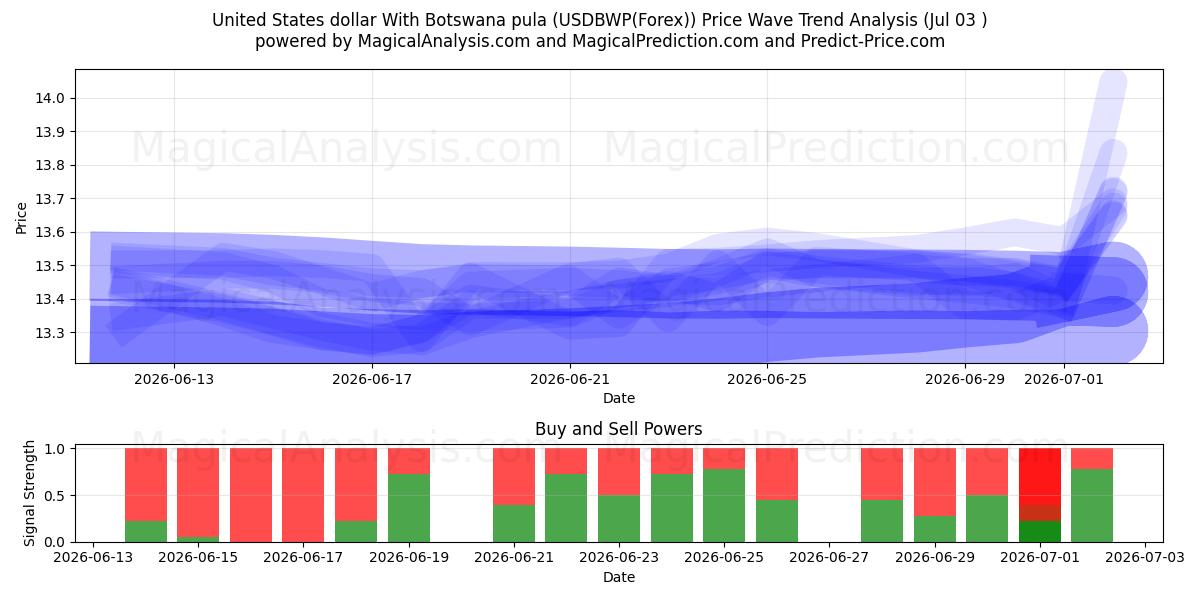
Task: Click the bright red bar at 2026-07-01
Action: click(1040, 476)
